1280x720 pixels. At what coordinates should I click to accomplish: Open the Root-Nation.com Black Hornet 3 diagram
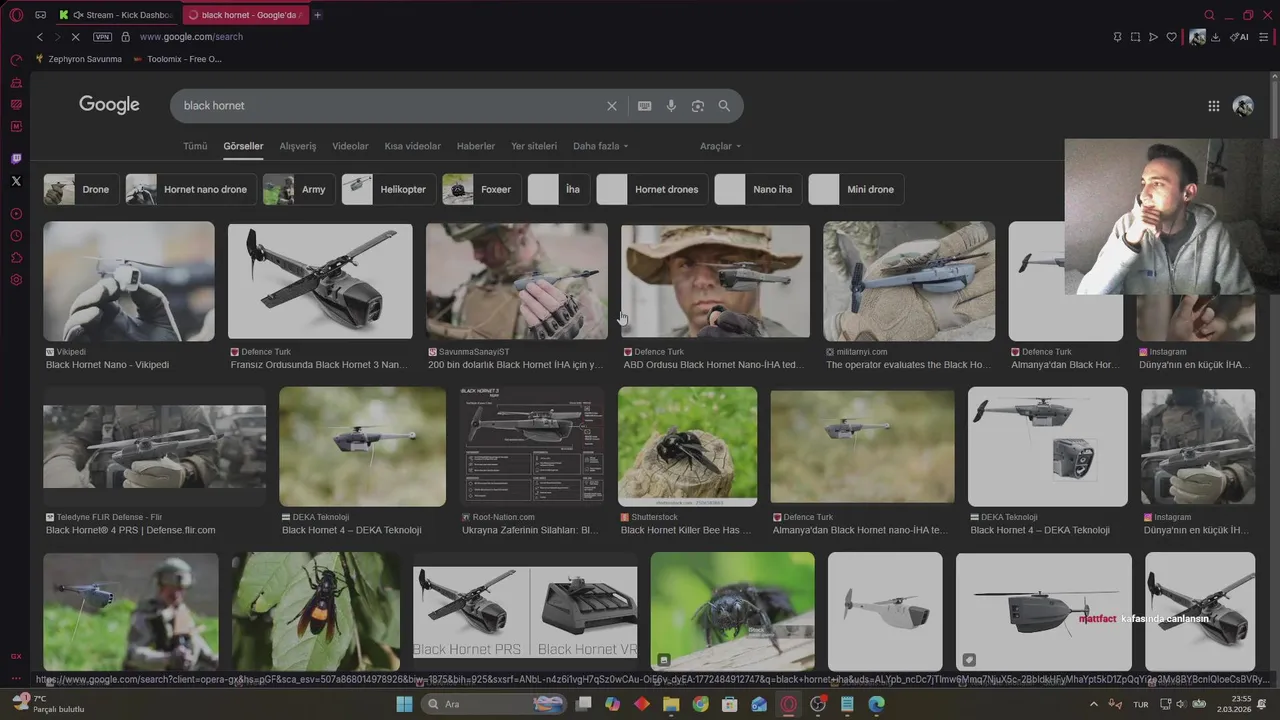532,446
